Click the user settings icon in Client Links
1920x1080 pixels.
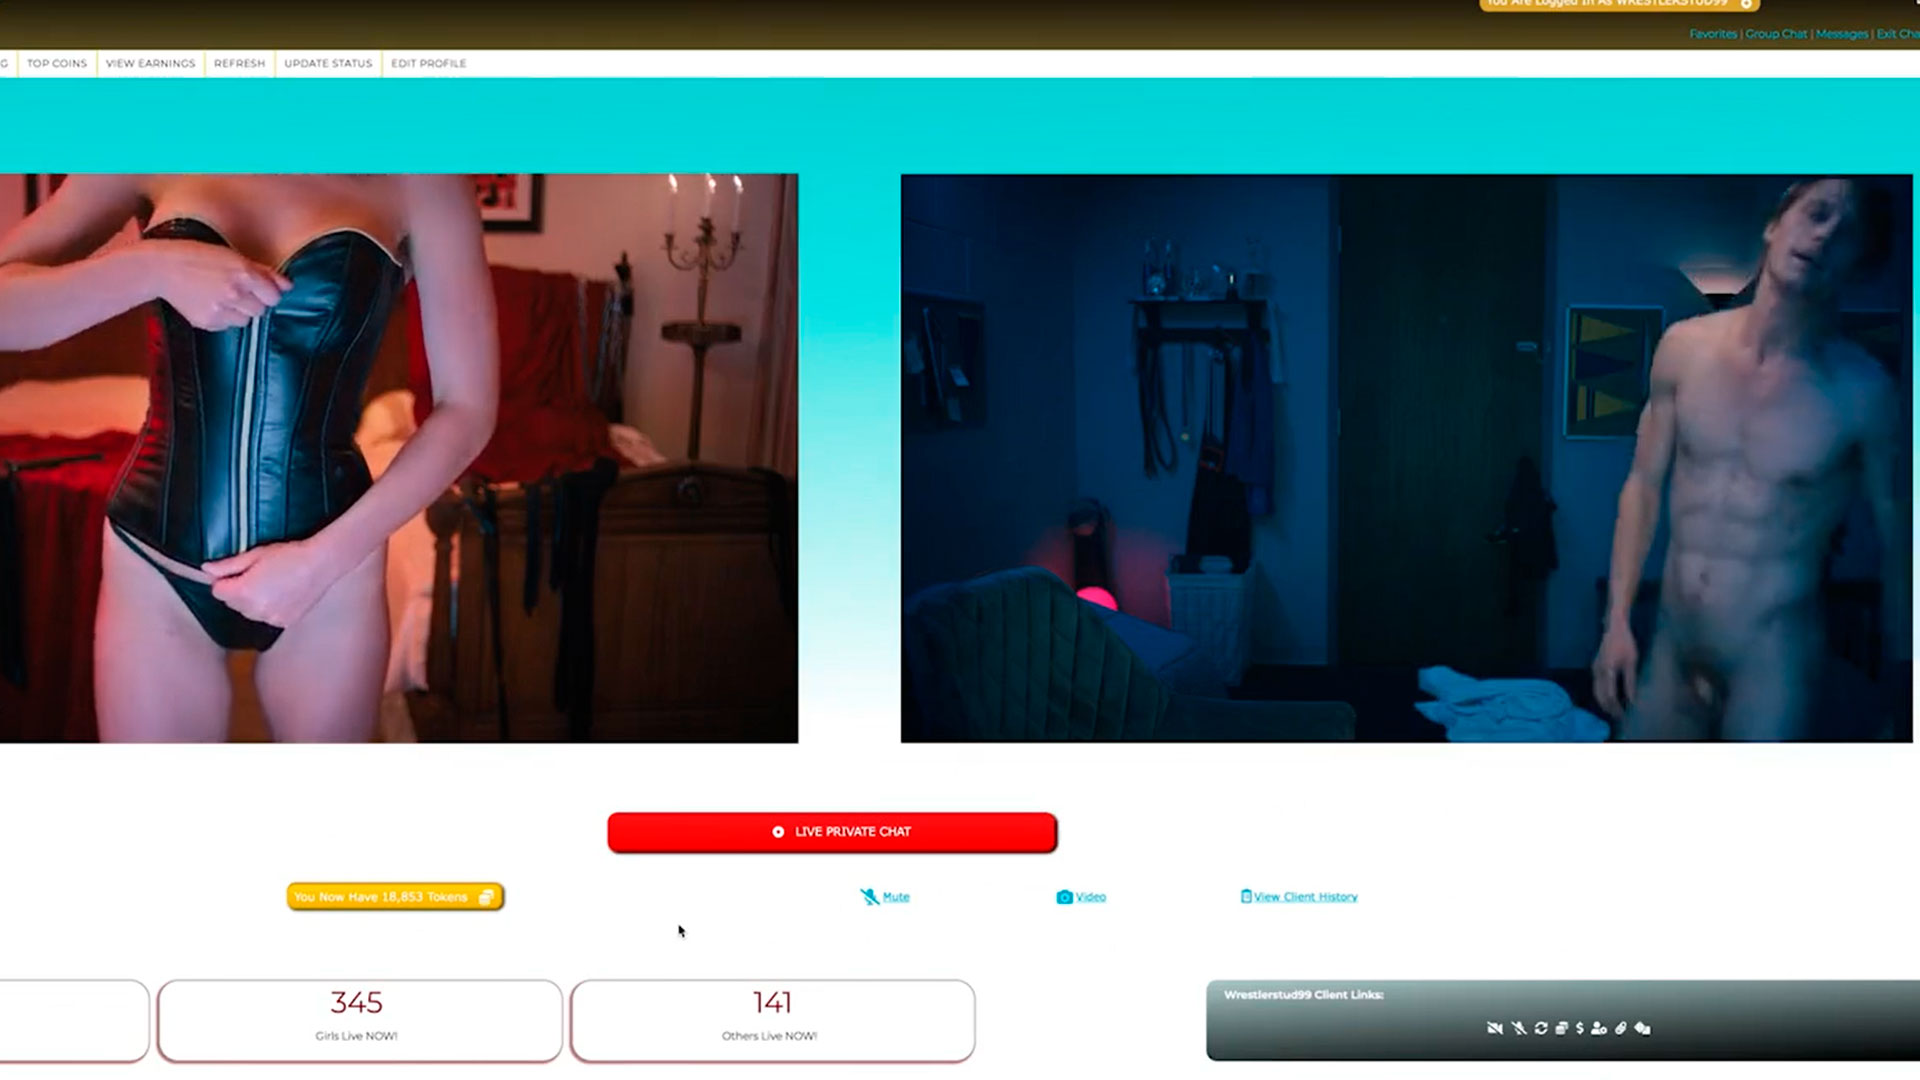click(x=1599, y=1028)
